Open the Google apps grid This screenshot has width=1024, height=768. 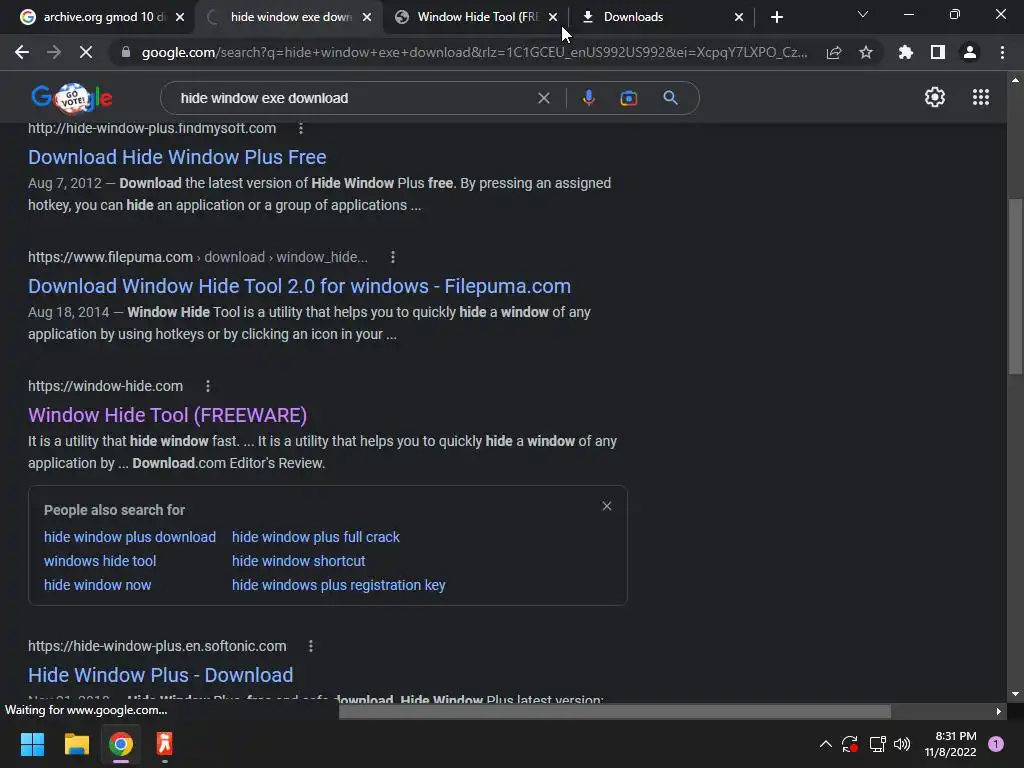tap(981, 97)
